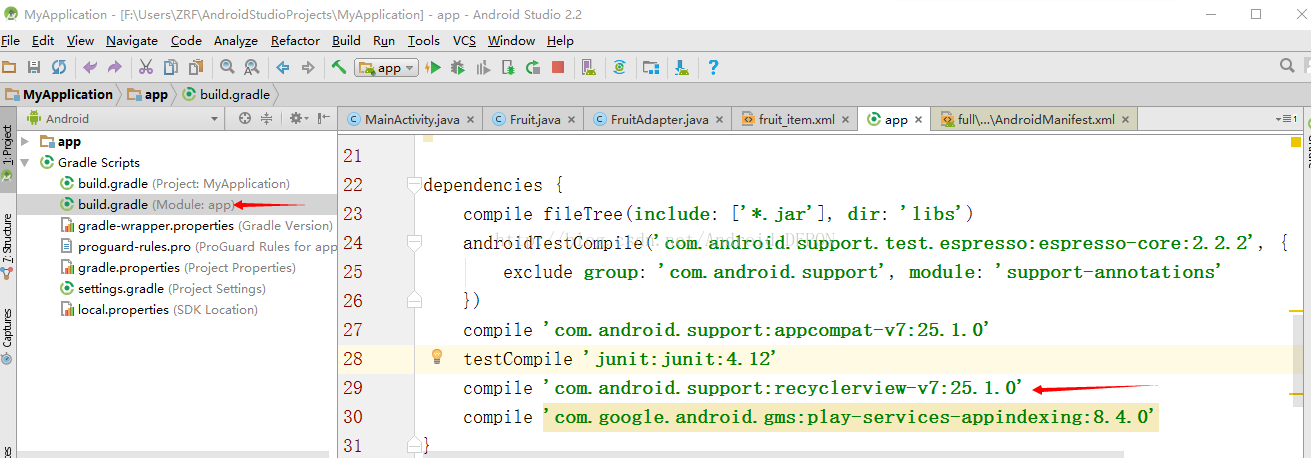Open the Refactor menu

[x=295, y=41]
